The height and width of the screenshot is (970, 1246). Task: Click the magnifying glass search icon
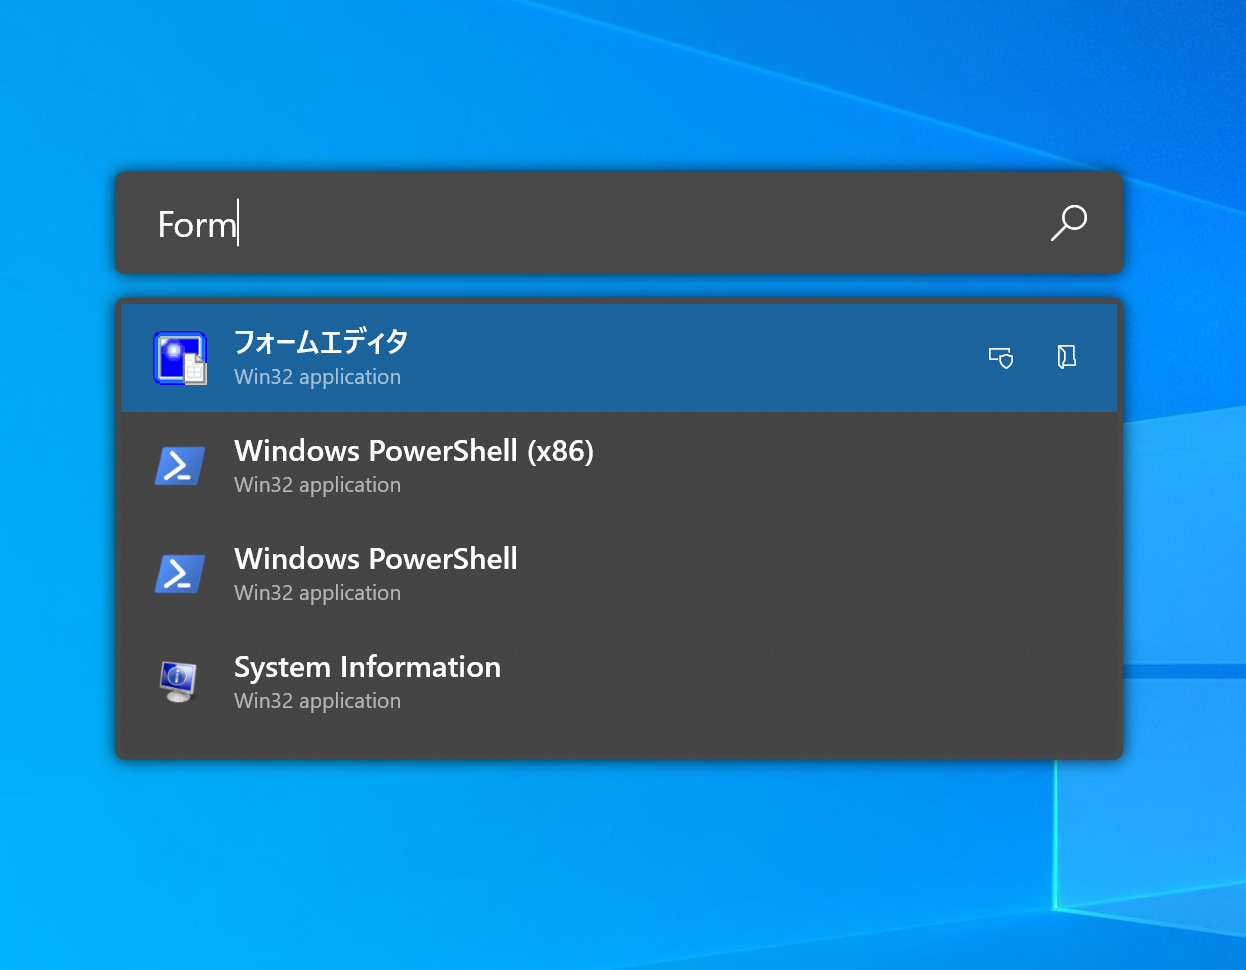pyautogui.click(x=1068, y=223)
